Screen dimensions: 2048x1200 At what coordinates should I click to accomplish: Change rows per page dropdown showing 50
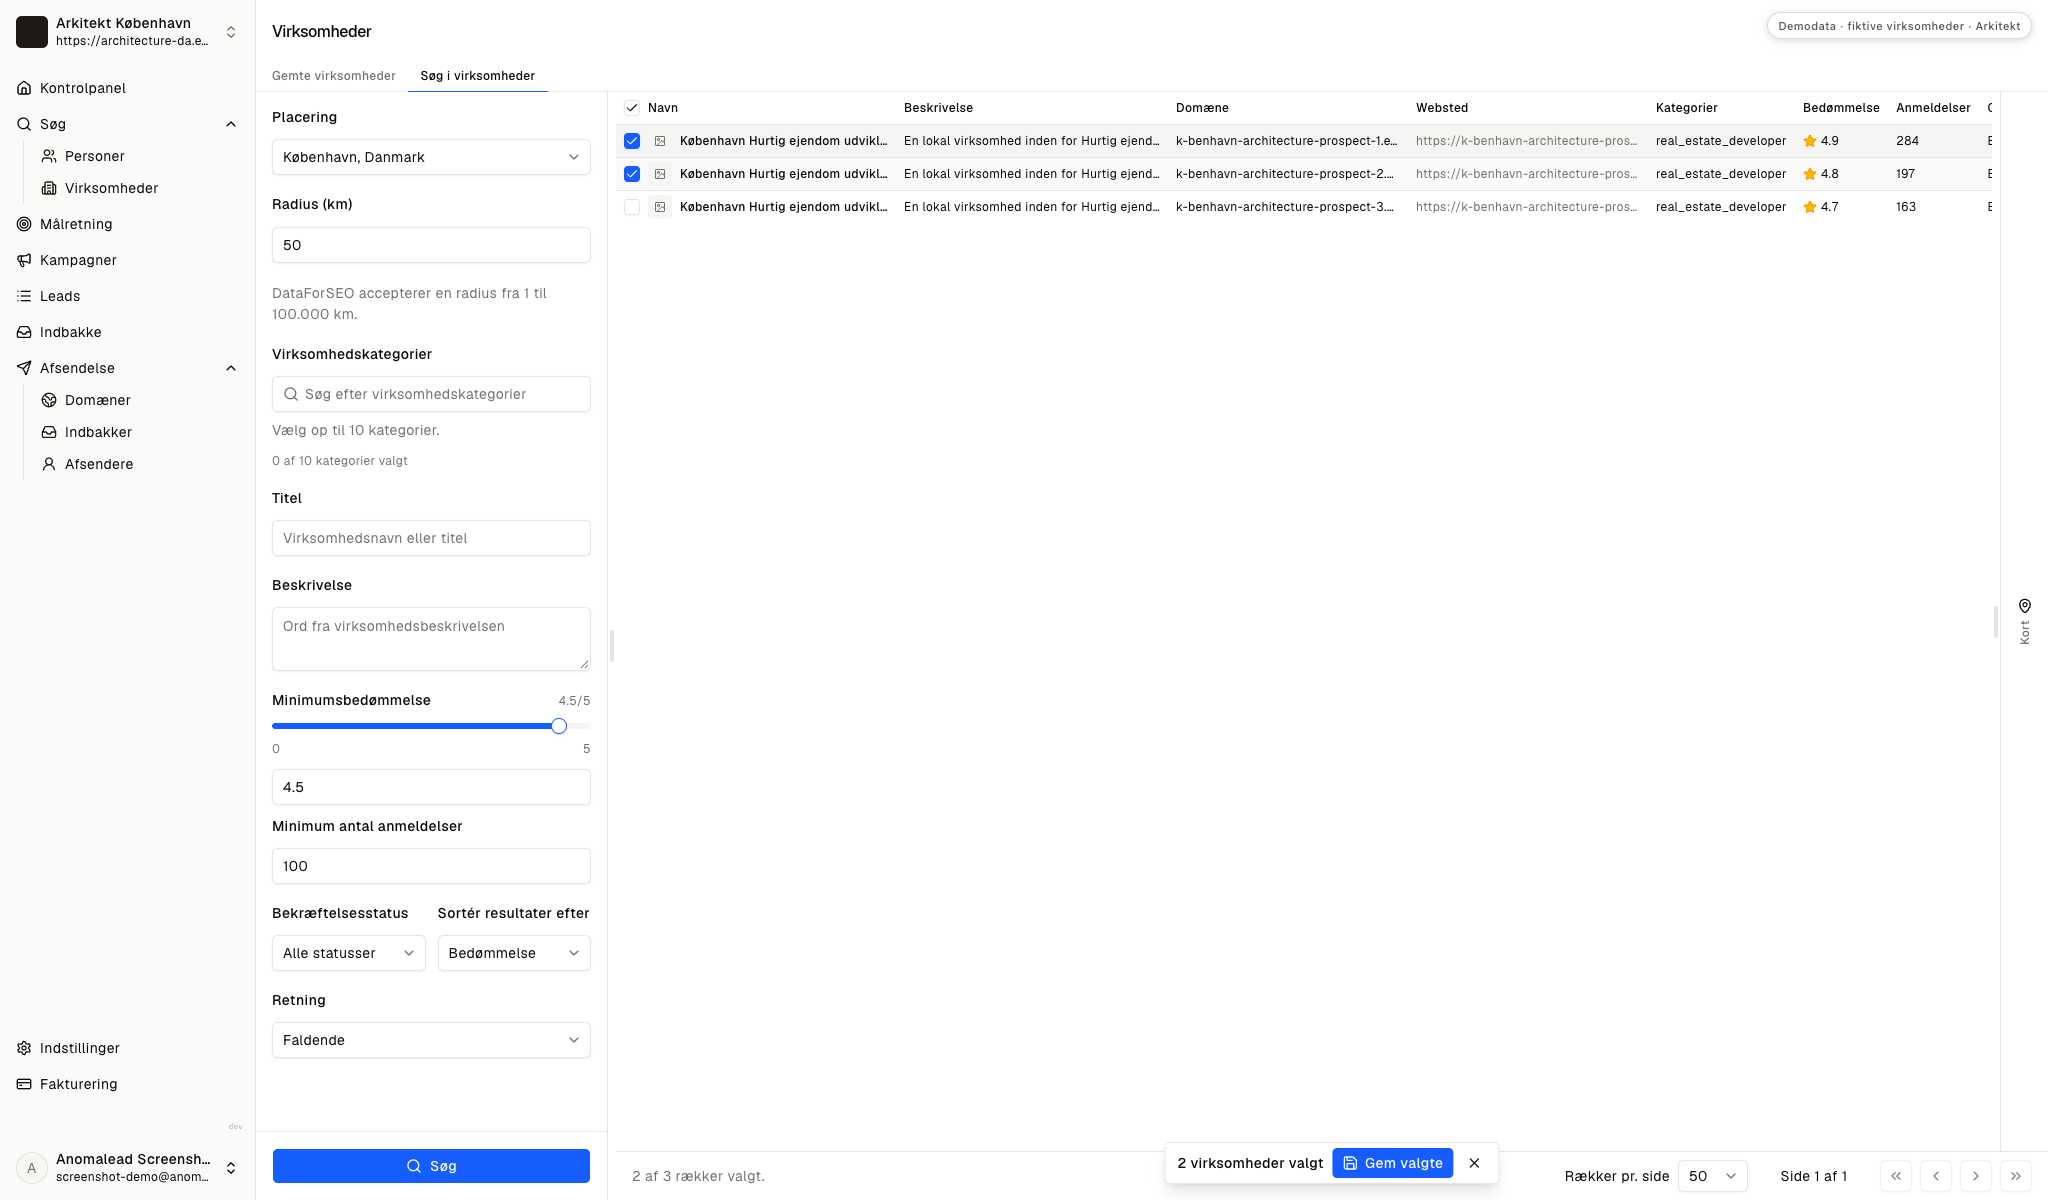(x=1713, y=1176)
